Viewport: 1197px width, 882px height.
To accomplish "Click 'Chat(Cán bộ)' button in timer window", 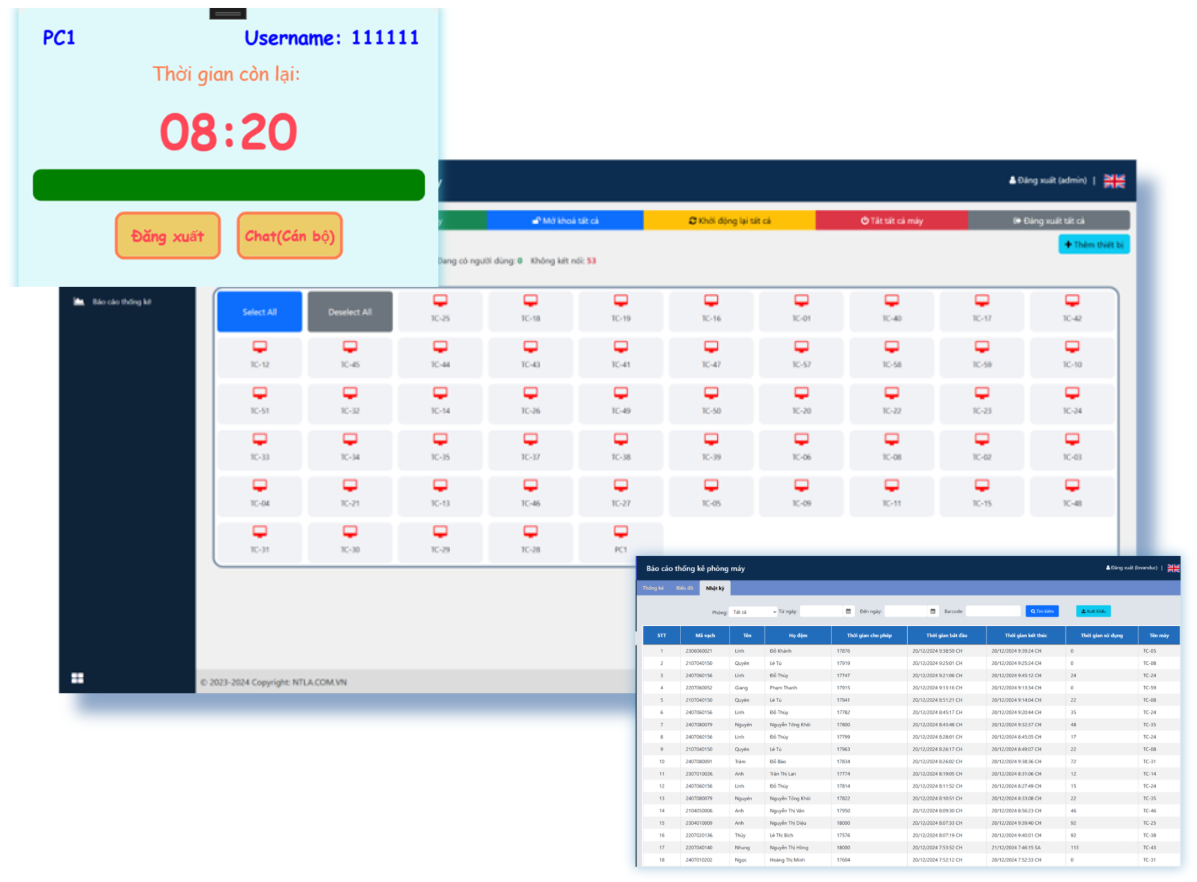I will 289,236.
